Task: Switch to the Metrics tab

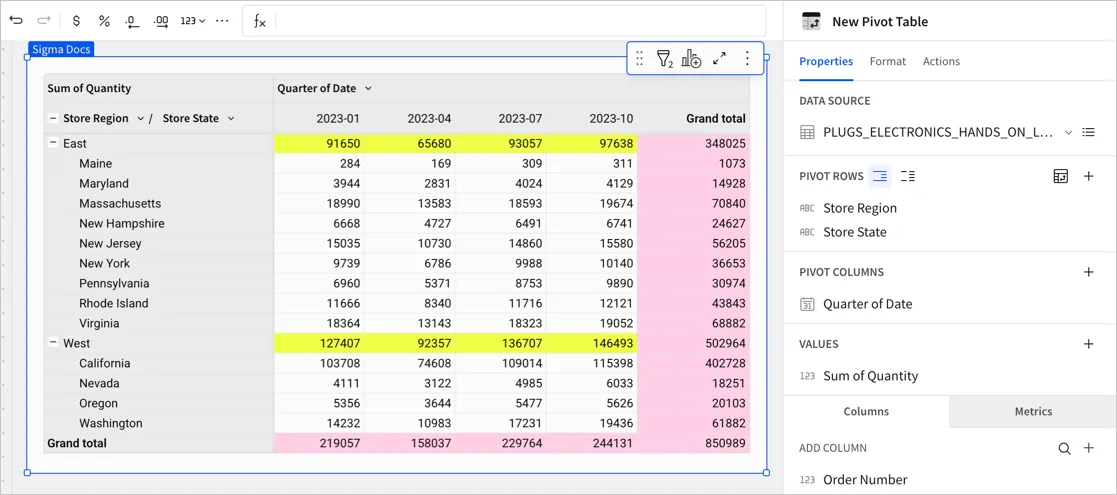Action: 1033,412
